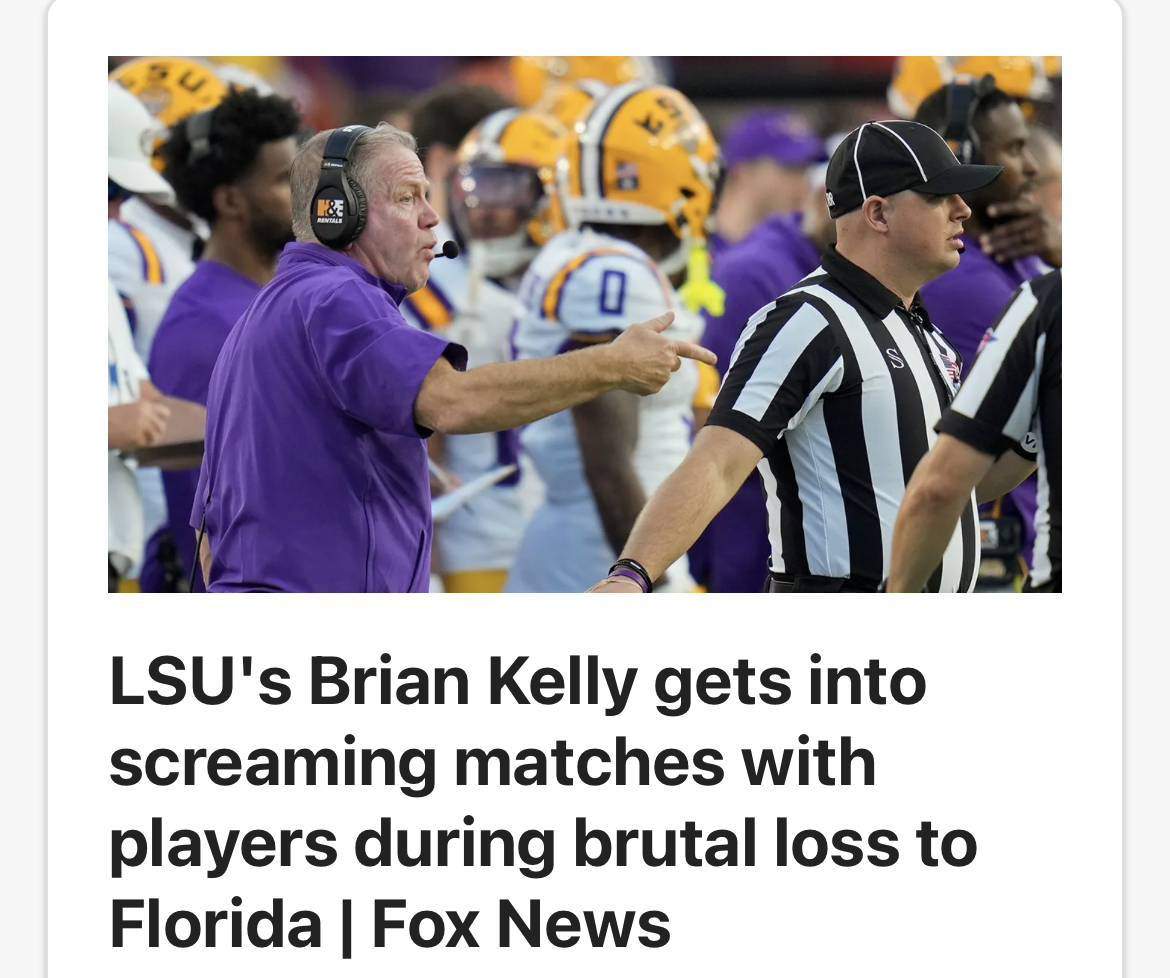Click the headline about Brian Kelly's screaming matches
The image size is (1170, 978).
click(x=541, y=803)
